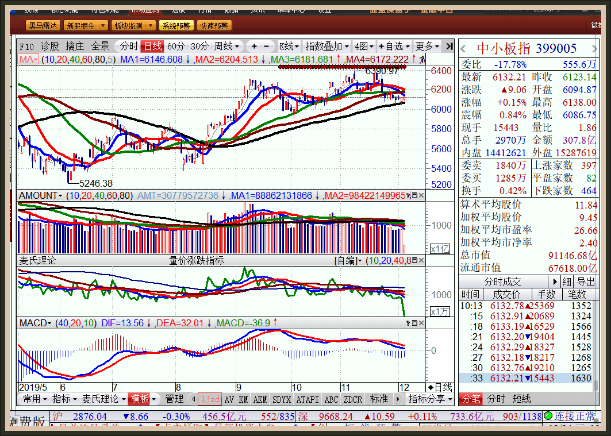Select the SDYX indicator tab
Image resolution: width=611 pixels, height=436 pixels.
[282, 399]
